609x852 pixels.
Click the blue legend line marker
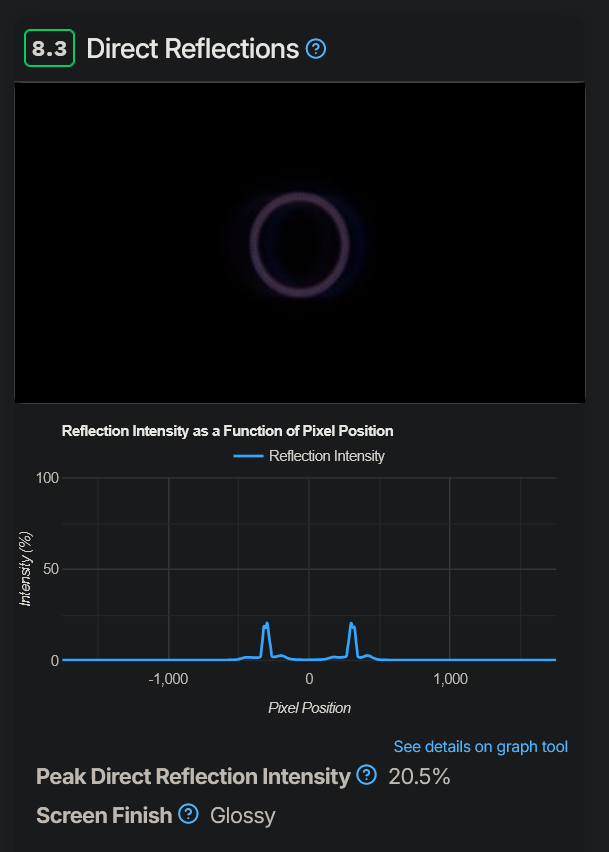pyautogui.click(x=250, y=456)
